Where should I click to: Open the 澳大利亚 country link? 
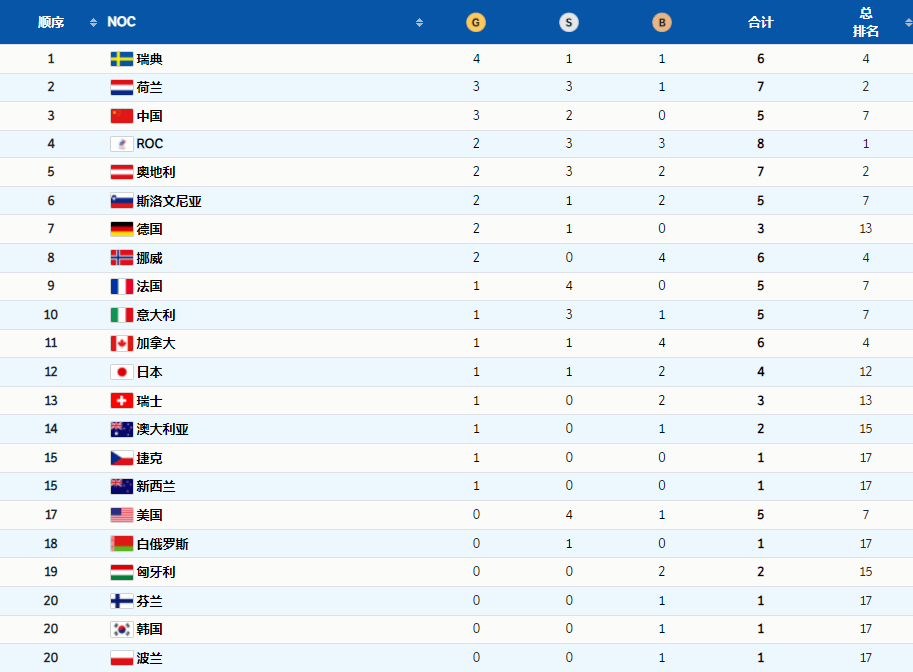162,429
